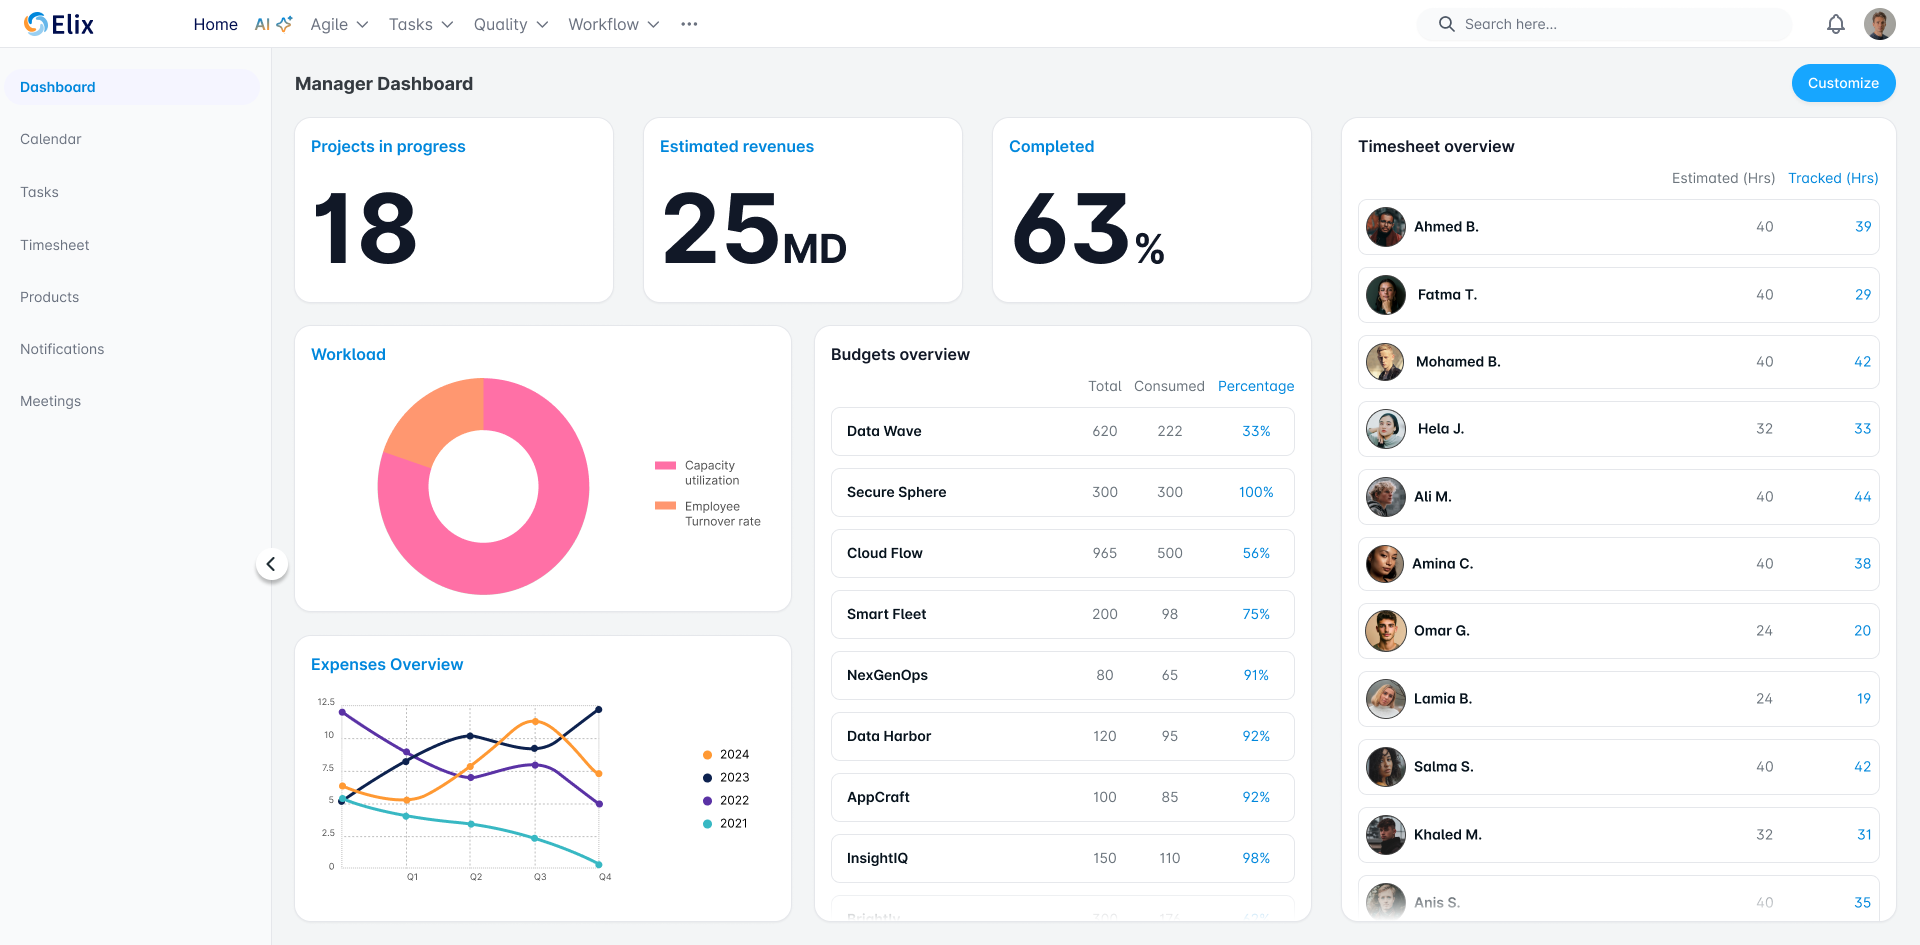Select Home in the top navigation
Viewport: 1920px width, 945px height.
coord(215,24)
